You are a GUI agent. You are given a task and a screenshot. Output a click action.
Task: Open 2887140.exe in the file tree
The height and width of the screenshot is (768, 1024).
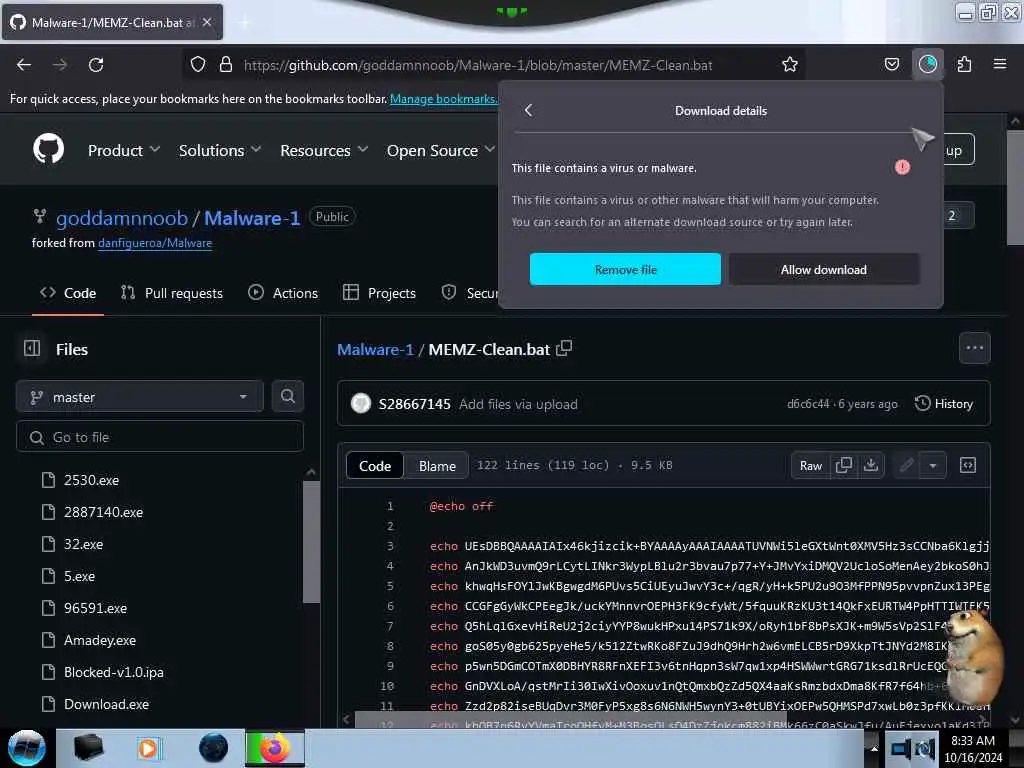[x=103, y=512]
